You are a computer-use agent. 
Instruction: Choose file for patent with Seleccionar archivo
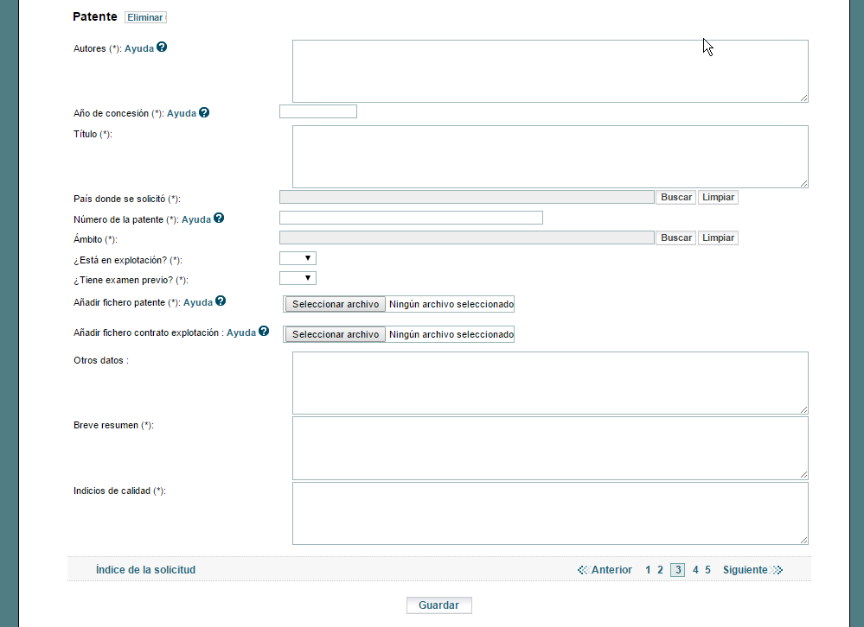pyautogui.click(x=335, y=305)
